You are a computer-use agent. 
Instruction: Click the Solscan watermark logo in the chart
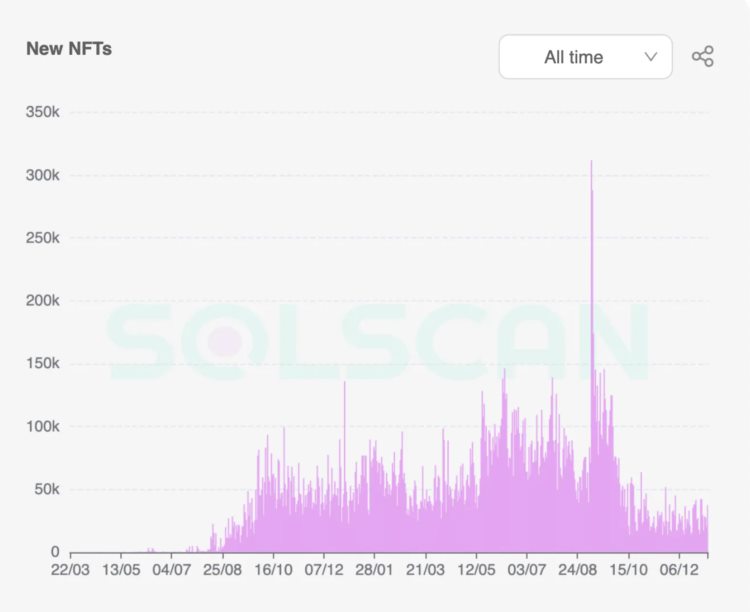(378, 342)
